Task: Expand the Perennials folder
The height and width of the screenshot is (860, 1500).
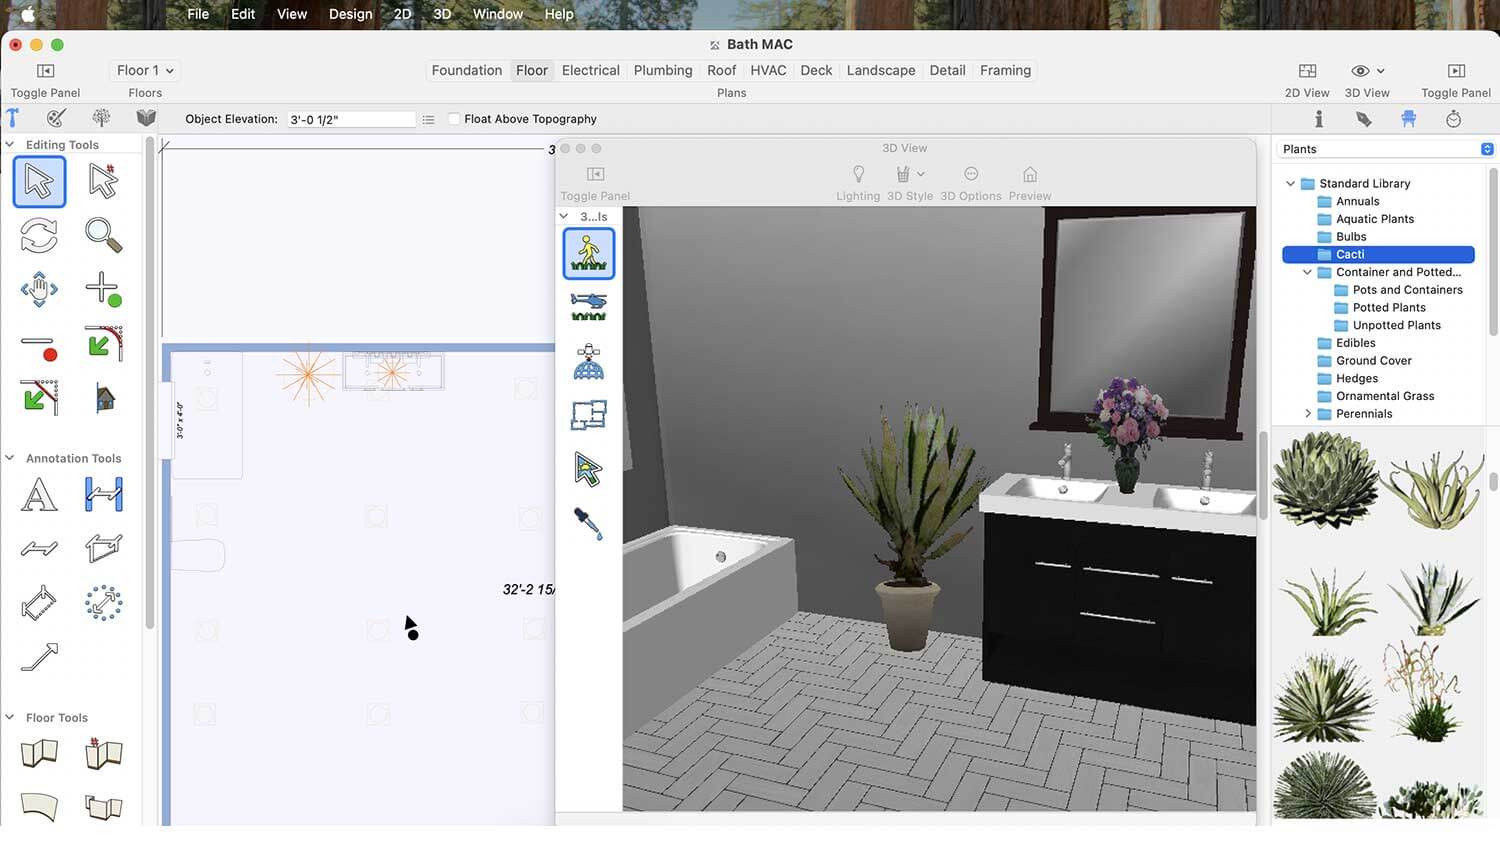Action: pos(1308,414)
